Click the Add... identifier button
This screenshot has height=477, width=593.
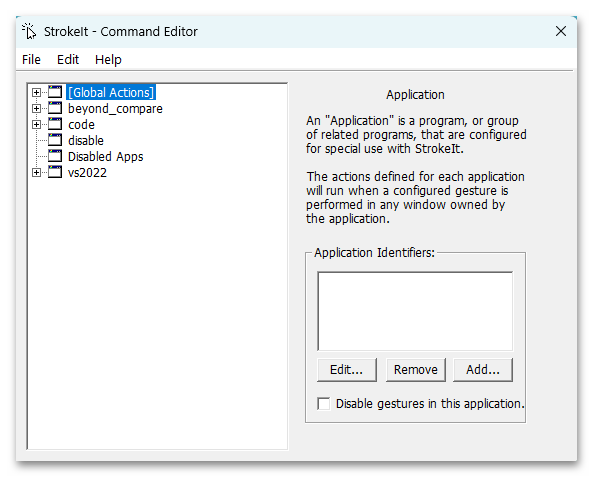pos(483,370)
